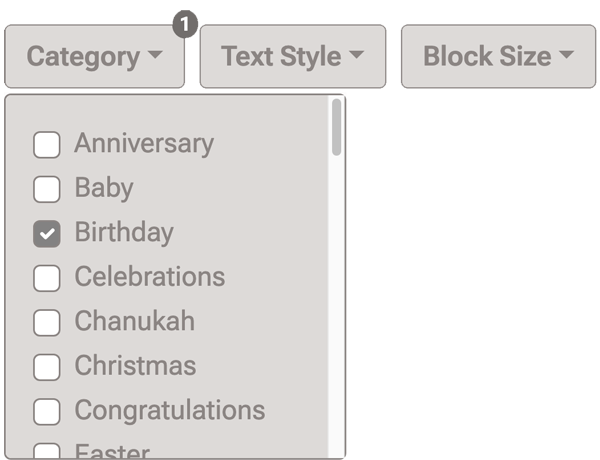Image resolution: width=600 pixels, height=460 pixels.
Task: Click the category list scrollbar thumb
Action: pyautogui.click(x=336, y=128)
